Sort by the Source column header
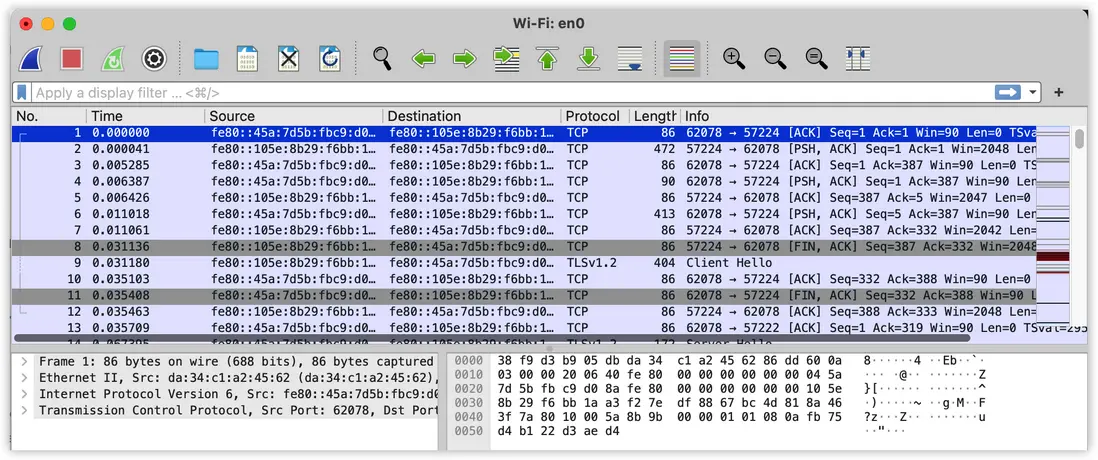This screenshot has height=460, width=1098. 294,116
